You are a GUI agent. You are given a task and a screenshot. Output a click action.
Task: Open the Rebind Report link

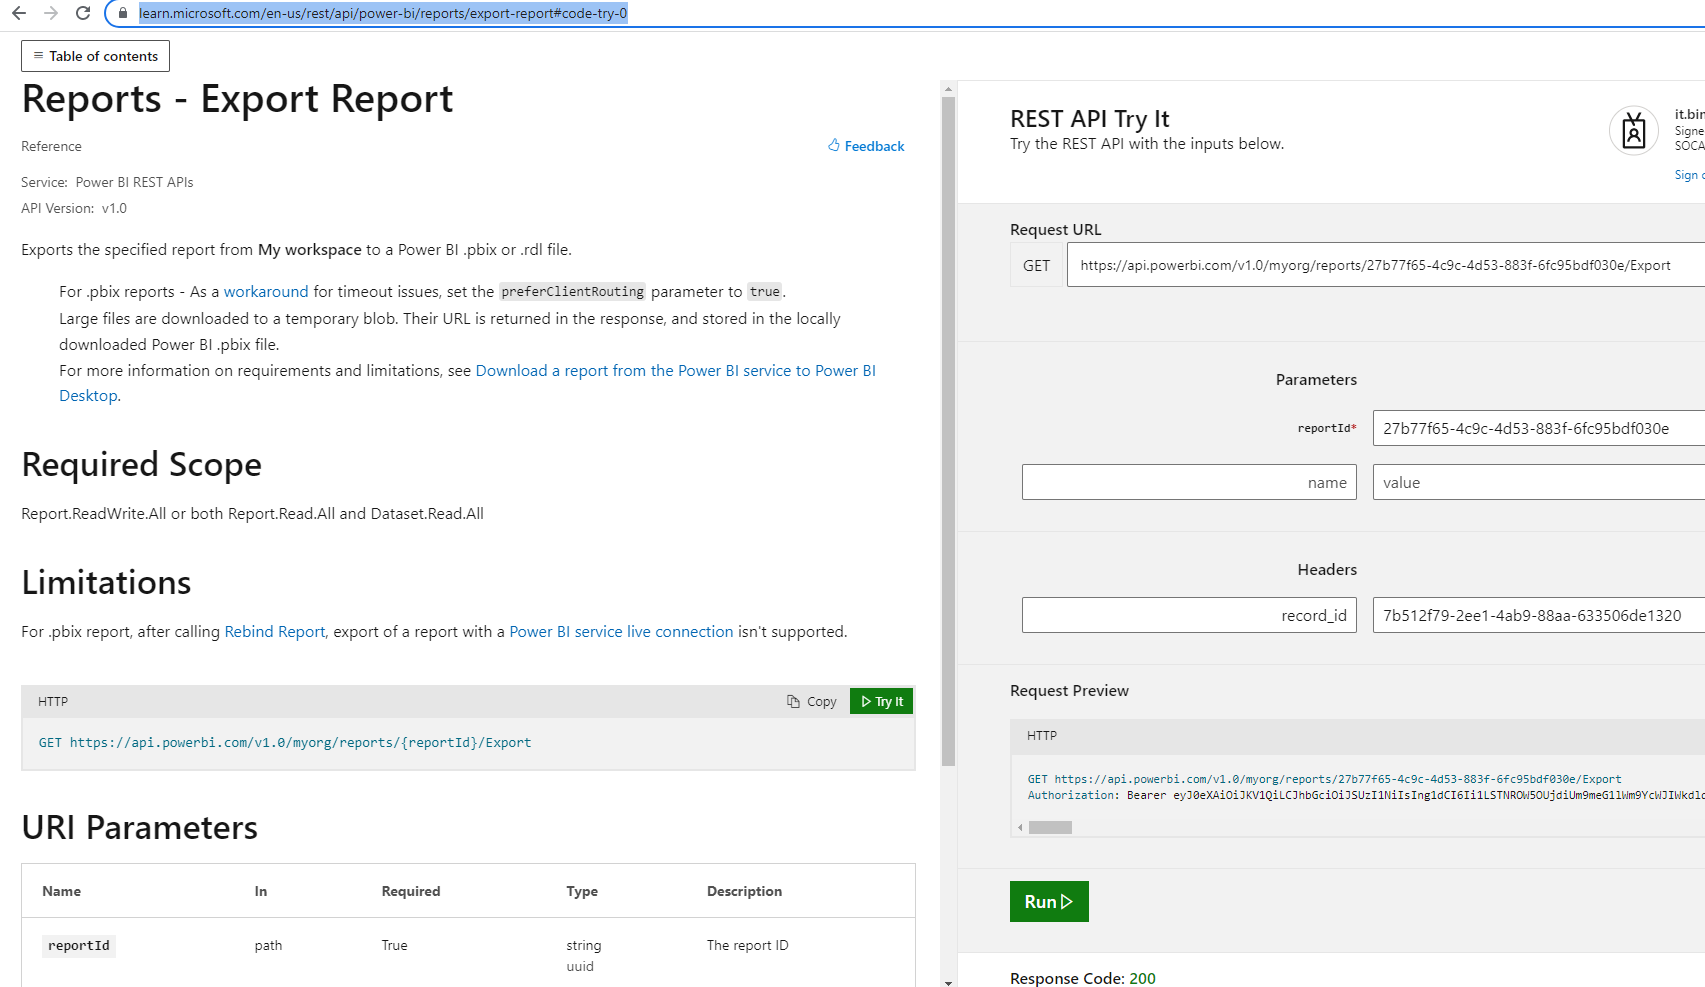tap(275, 632)
